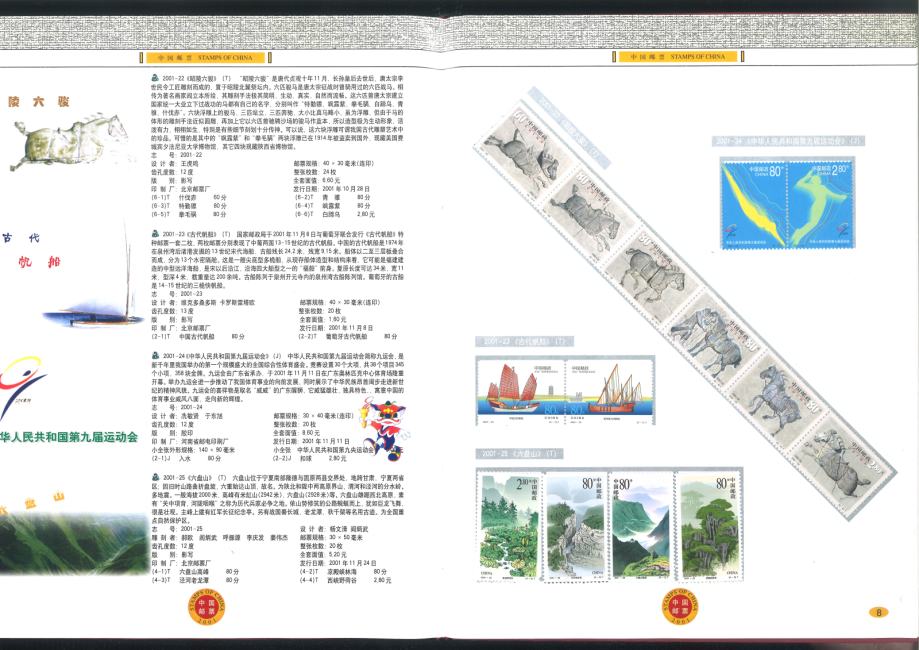Click the yellow page number 8 circle

[878, 613]
